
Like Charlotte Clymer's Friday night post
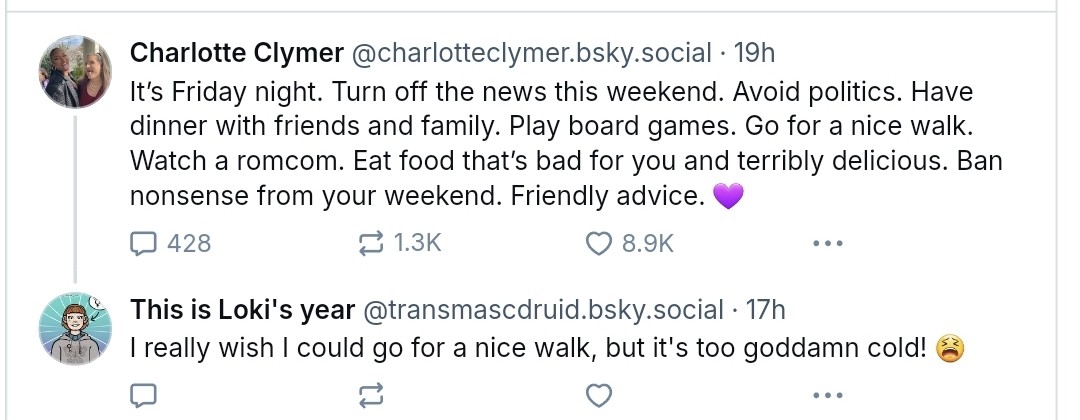pos(598,243)
